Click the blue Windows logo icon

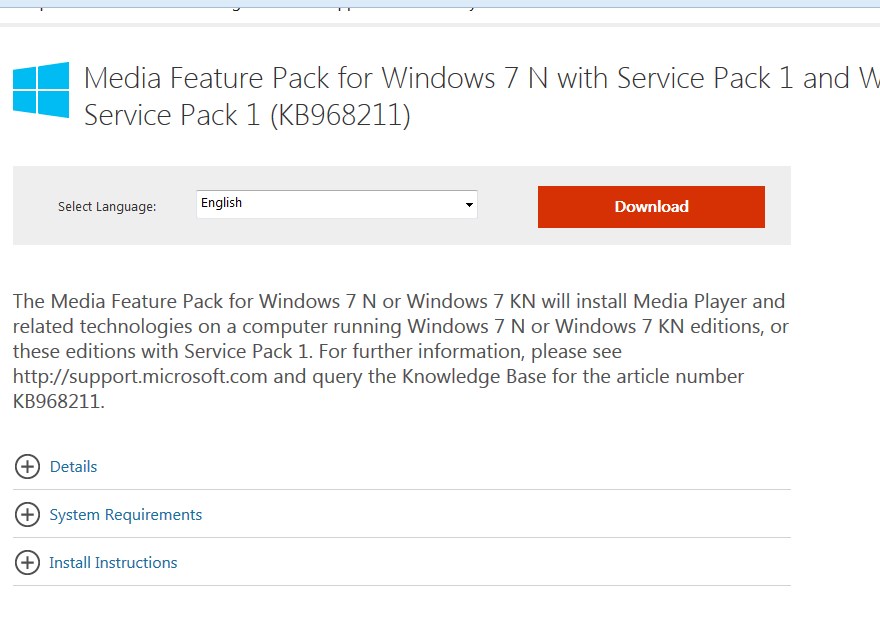41,90
